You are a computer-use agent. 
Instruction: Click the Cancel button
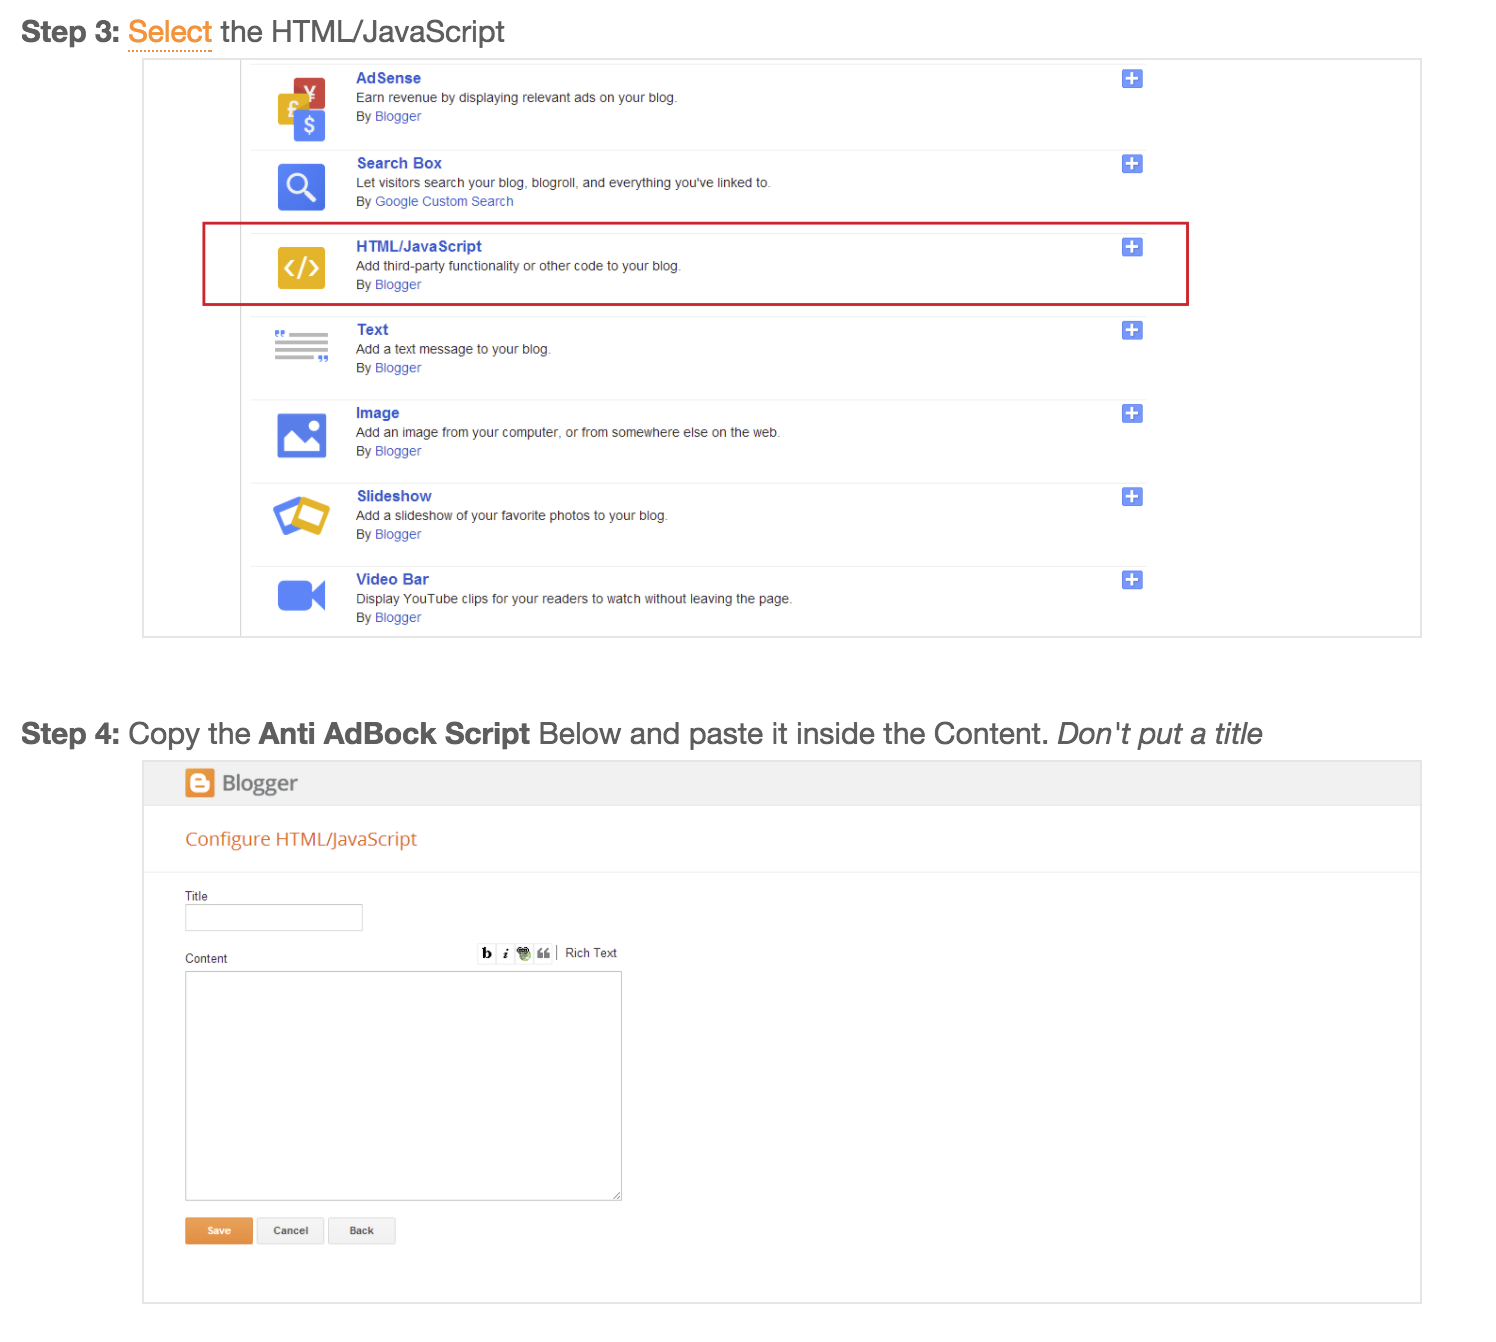click(x=290, y=1230)
